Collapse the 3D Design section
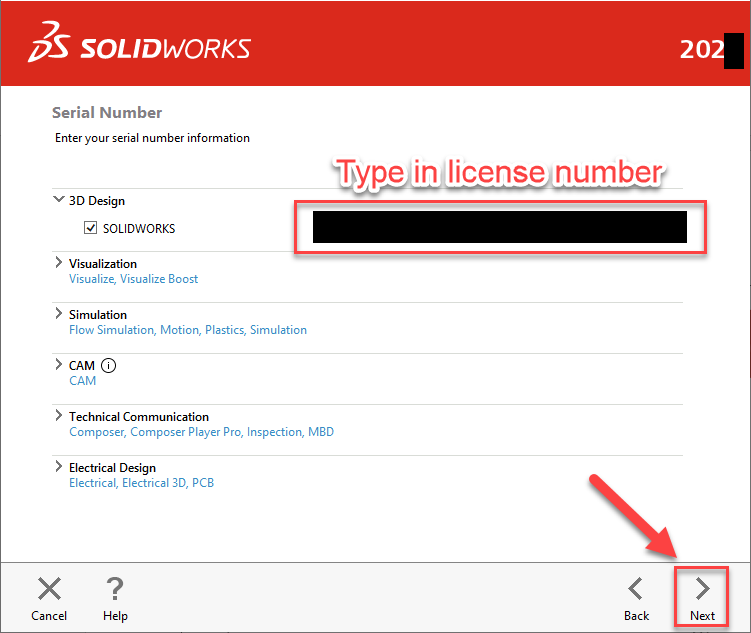The height and width of the screenshot is (633, 751). (58, 199)
